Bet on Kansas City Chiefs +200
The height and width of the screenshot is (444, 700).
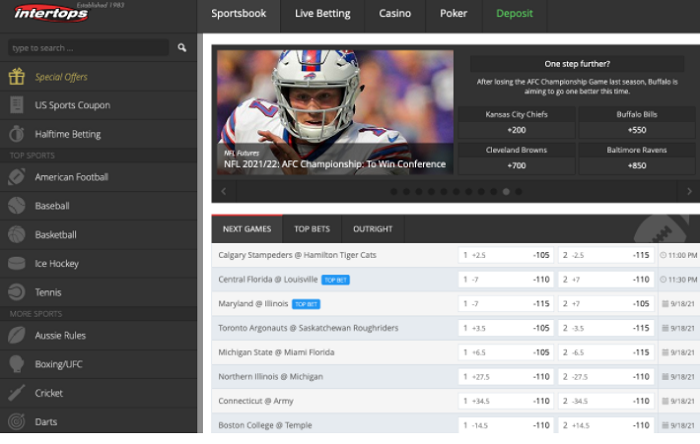[516, 122]
